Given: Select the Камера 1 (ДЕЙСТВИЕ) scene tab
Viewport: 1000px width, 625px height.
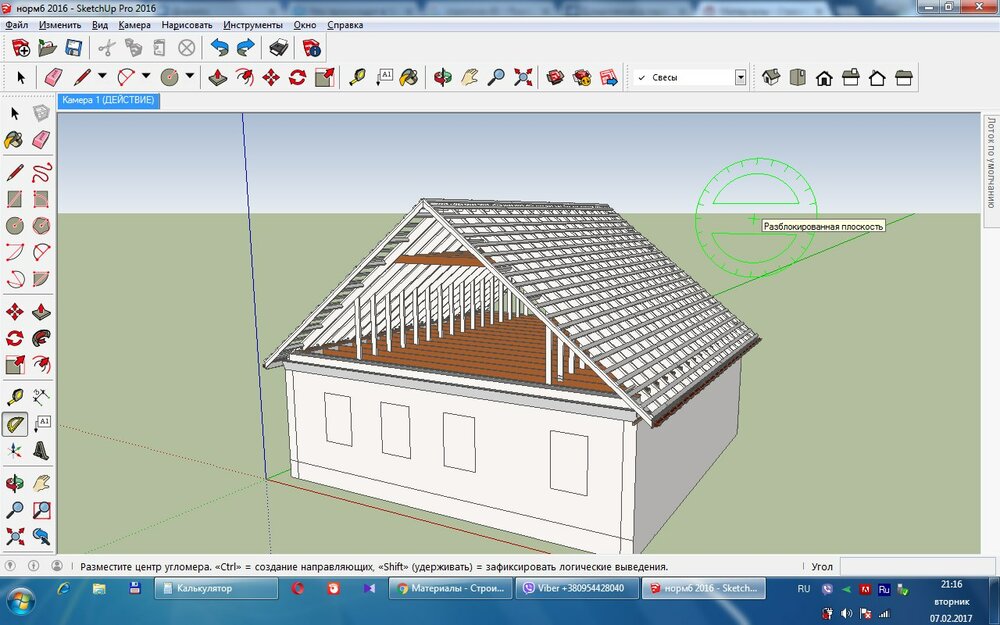Looking at the screenshot, I should pos(108,101).
